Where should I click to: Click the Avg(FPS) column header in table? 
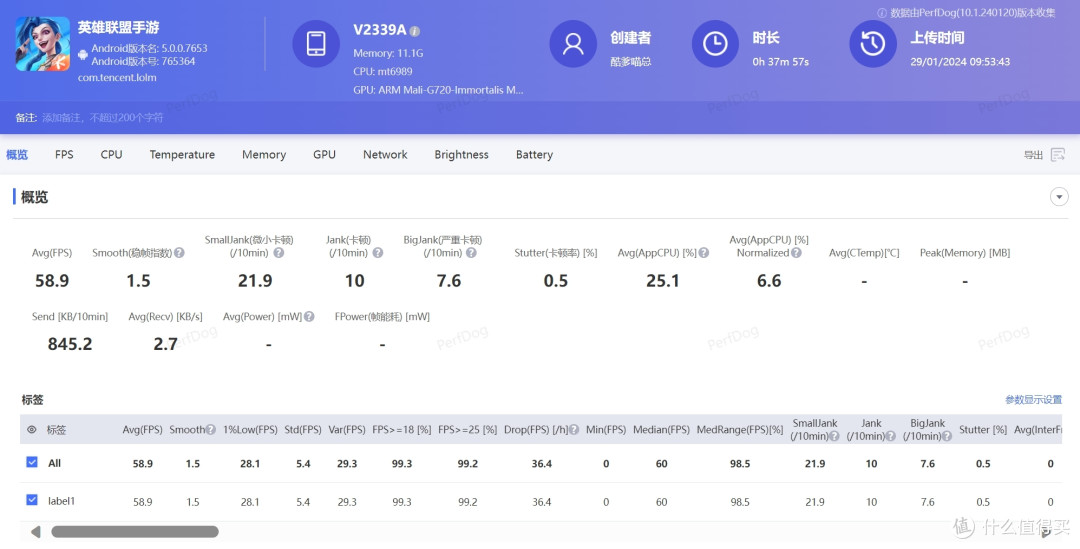143,430
